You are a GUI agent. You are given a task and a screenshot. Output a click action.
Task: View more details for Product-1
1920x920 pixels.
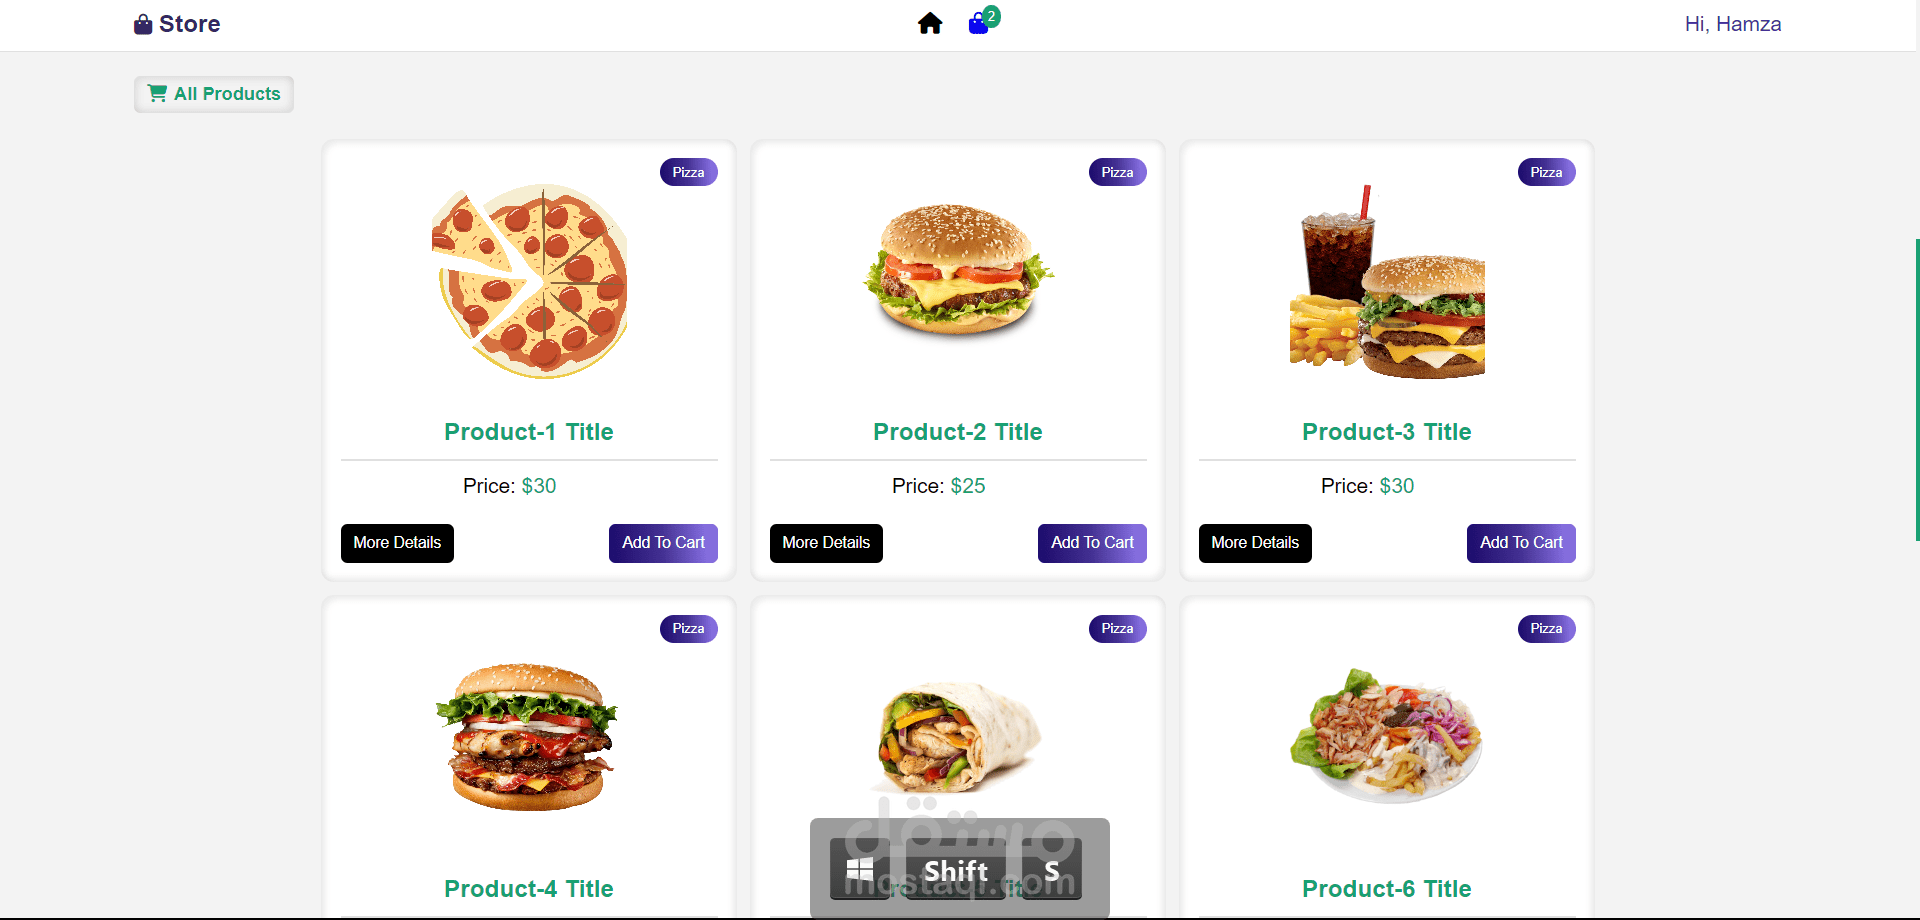point(397,543)
